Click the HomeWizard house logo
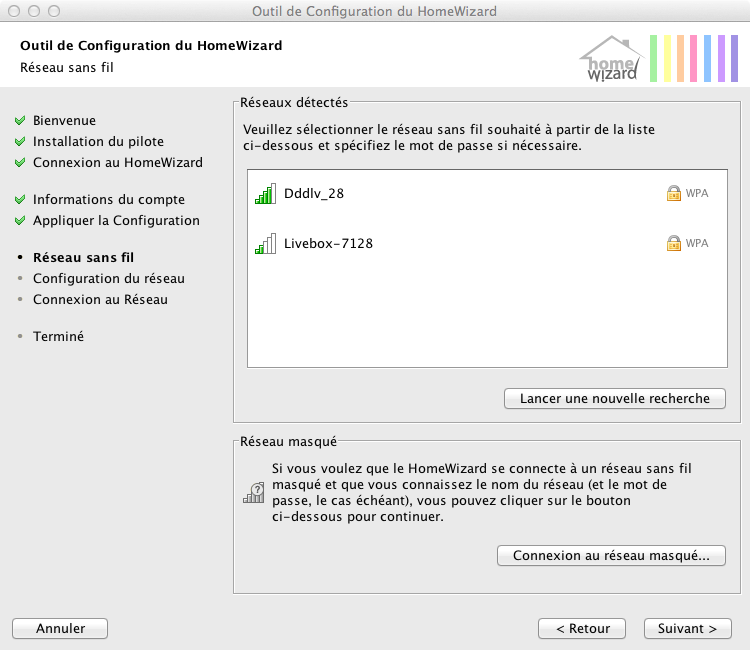The height and width of the screenshot is (650, 750). click(611, 59)
